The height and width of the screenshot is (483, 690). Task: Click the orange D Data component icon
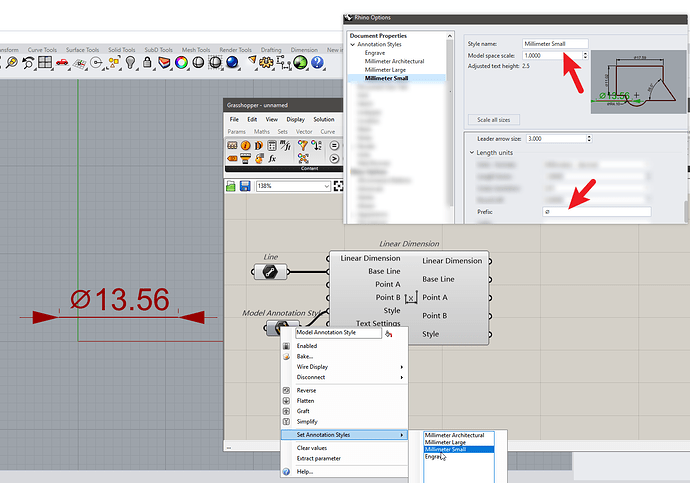point(259,146)
